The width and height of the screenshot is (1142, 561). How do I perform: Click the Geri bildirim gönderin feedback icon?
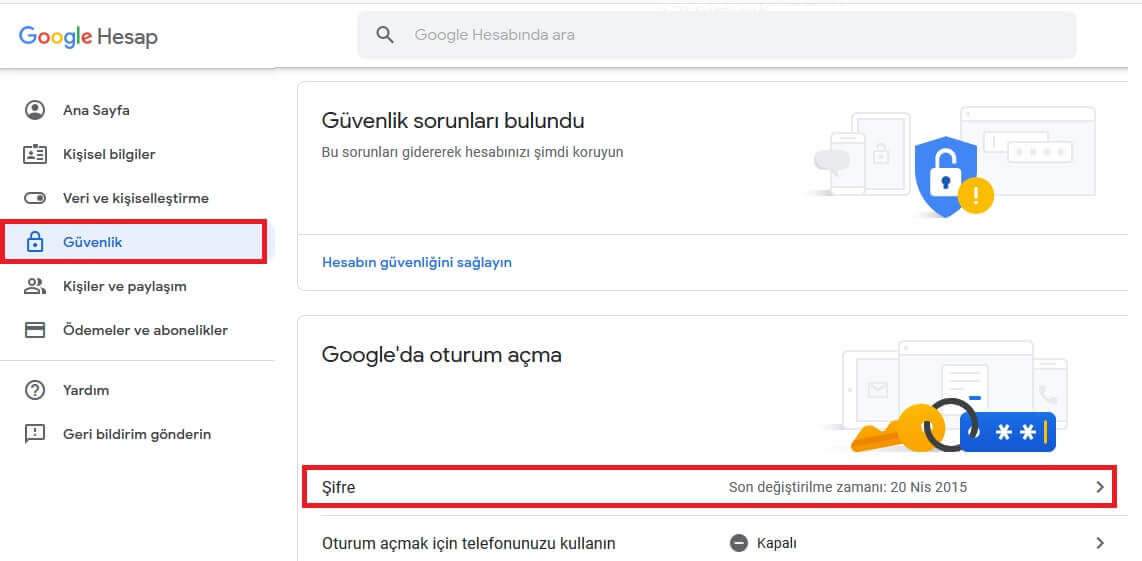(x=35, y=434)
